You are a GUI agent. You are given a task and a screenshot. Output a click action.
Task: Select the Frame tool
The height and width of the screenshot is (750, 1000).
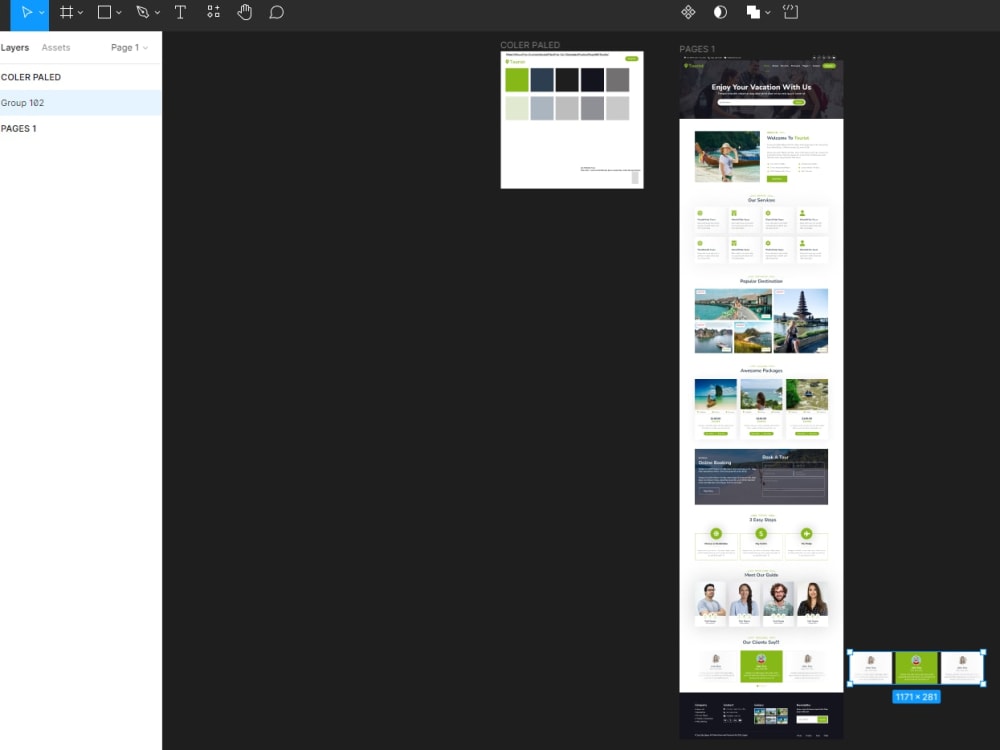tap(66, 12)
